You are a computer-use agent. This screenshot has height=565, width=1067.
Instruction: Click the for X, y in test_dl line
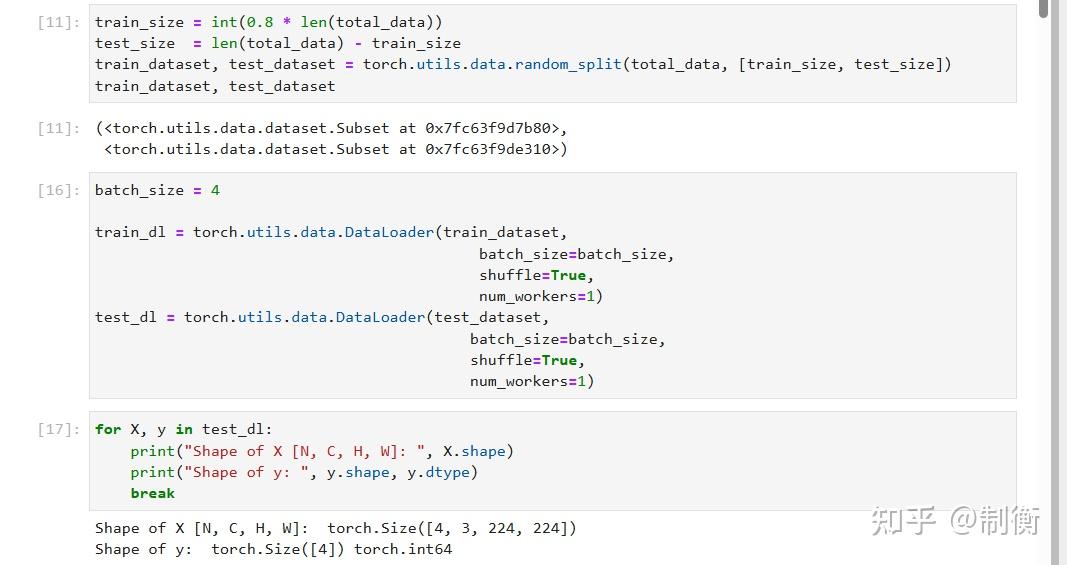184,430
